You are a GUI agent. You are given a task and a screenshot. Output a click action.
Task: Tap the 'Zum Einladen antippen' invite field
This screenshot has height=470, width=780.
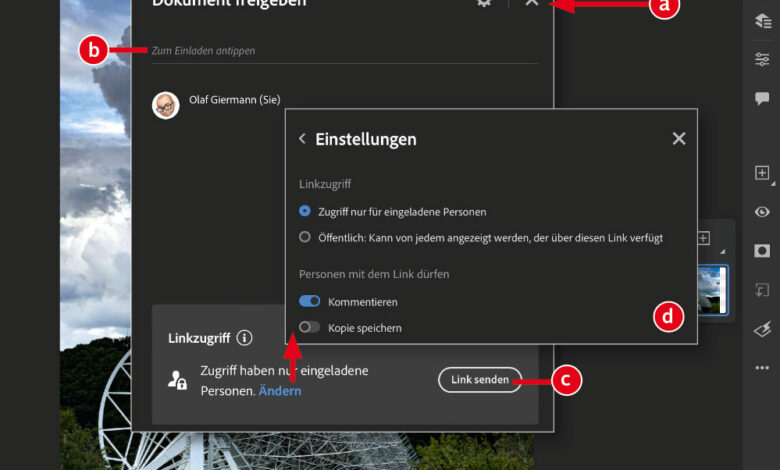(x=345, y=51)
